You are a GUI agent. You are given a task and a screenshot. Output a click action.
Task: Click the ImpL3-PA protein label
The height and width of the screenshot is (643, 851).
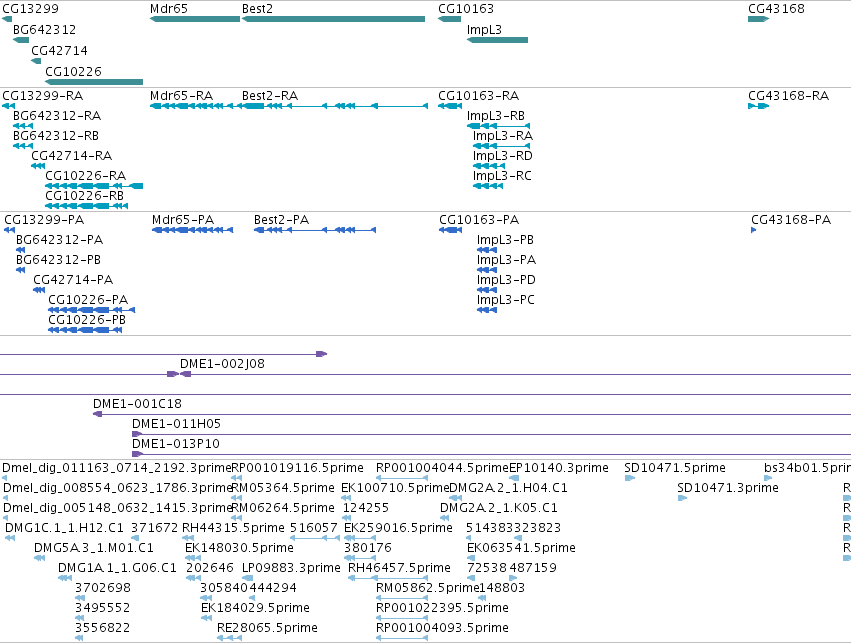[x=506, y=260]
